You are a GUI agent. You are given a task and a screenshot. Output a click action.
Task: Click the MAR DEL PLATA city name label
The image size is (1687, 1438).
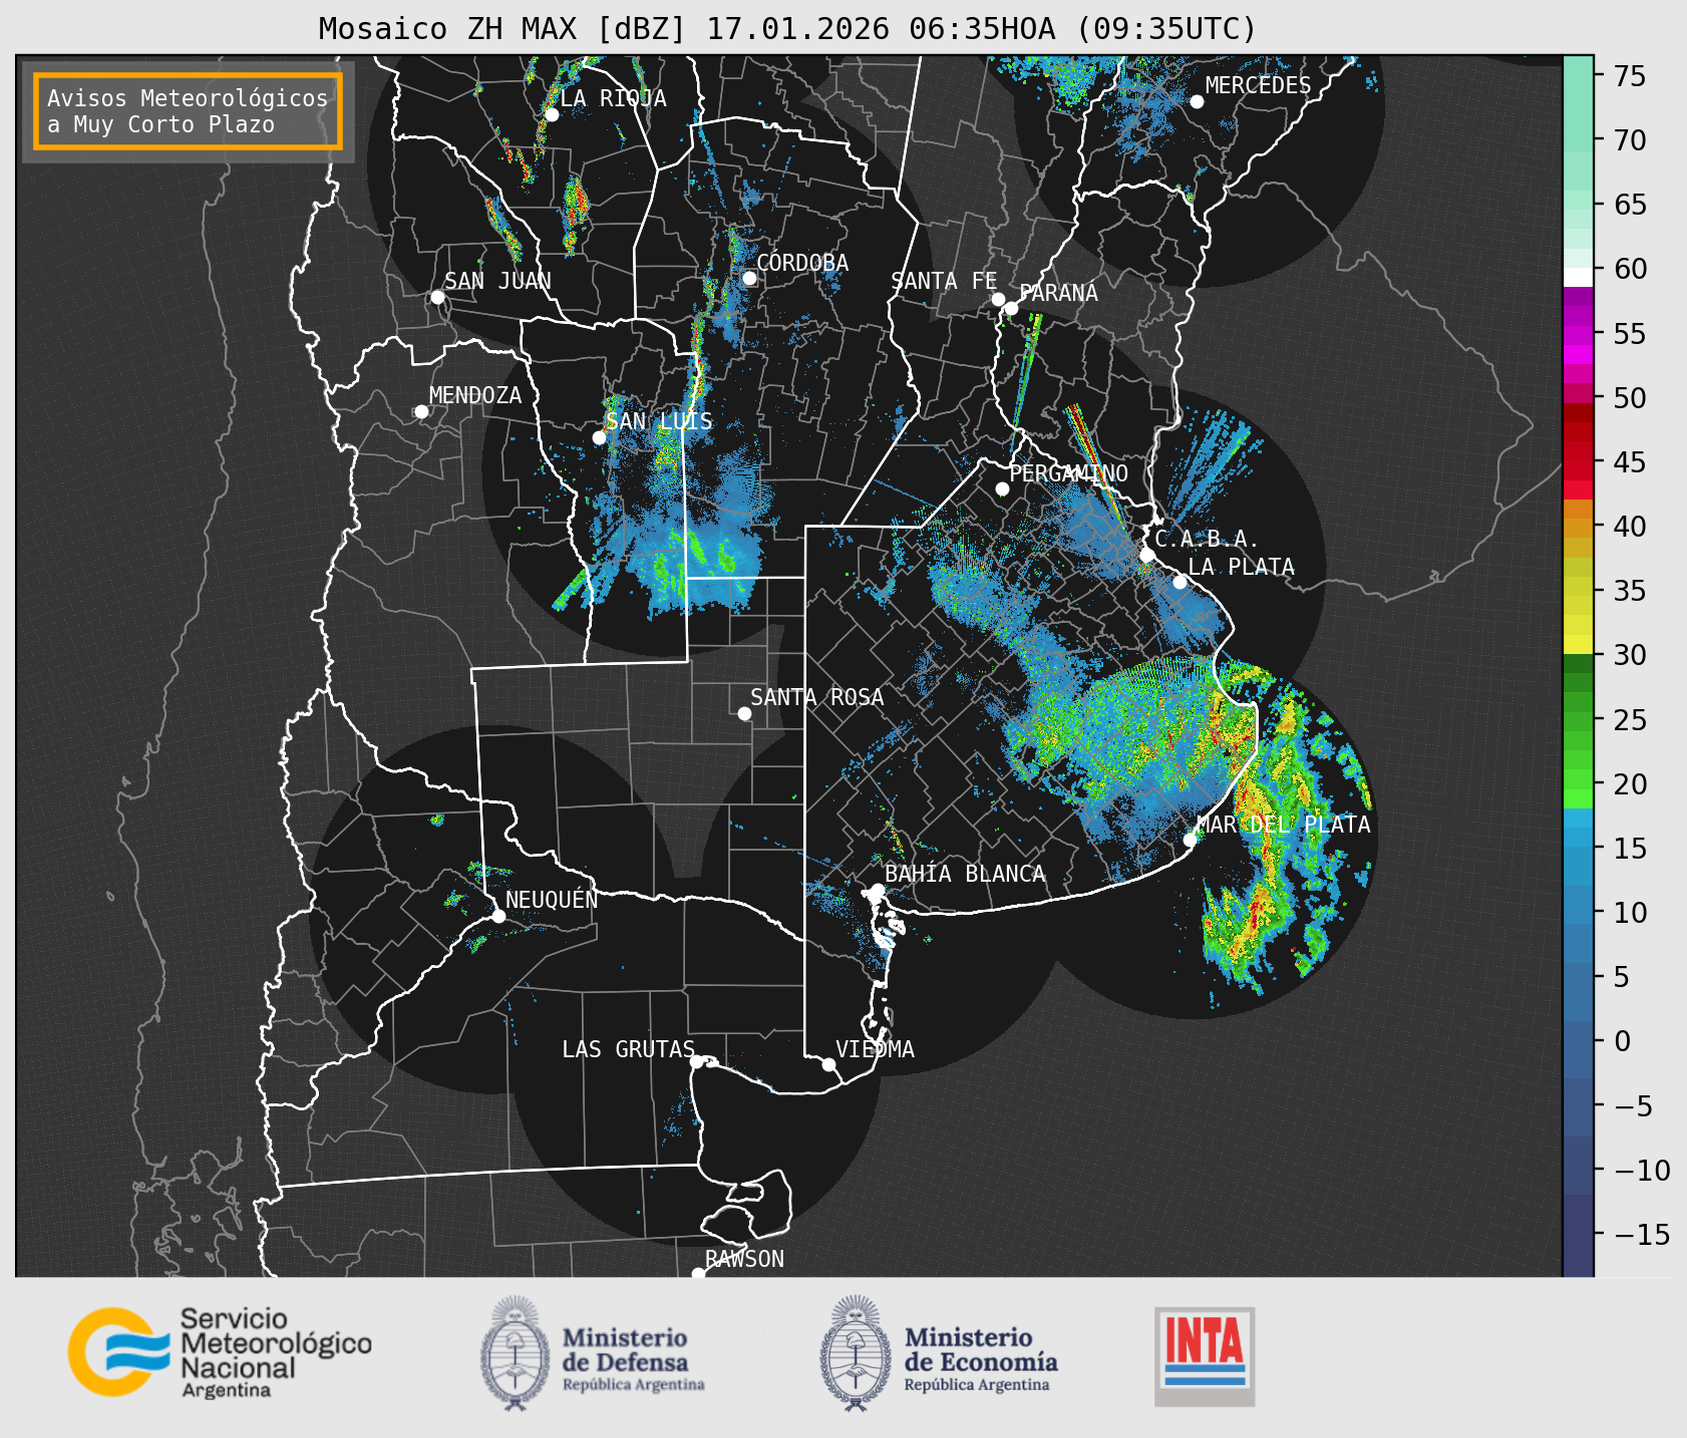(1283, 825)
